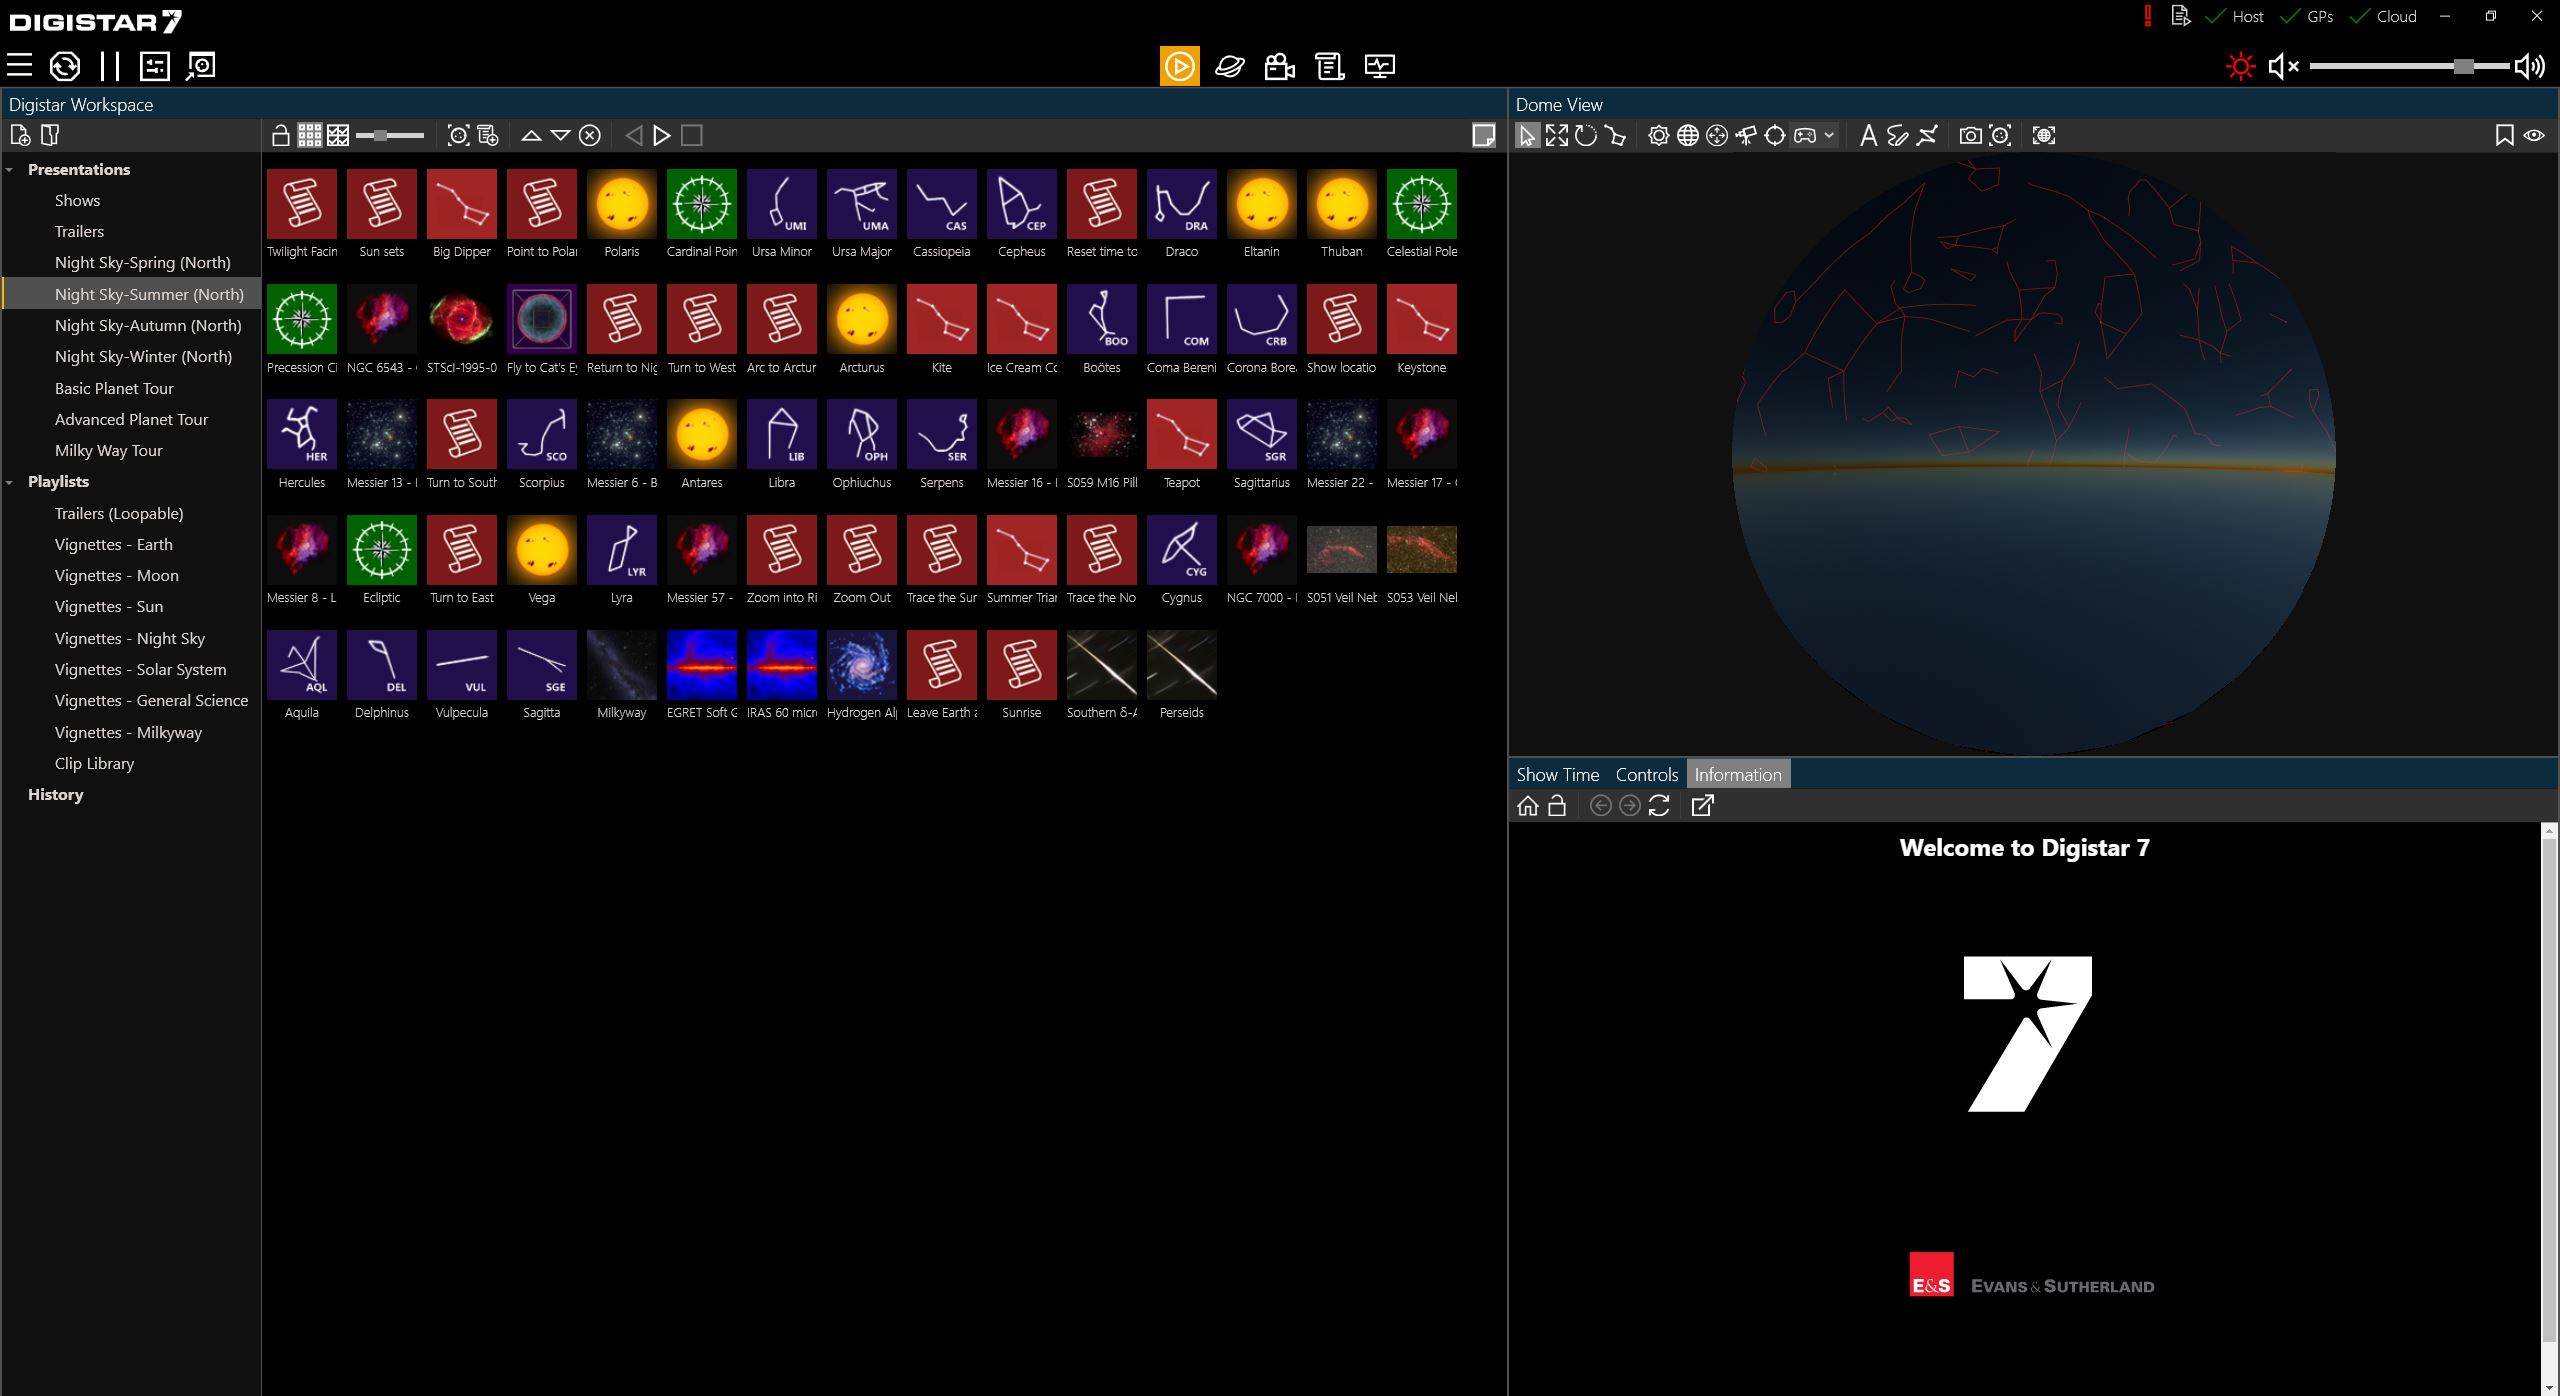Collapse the Presentations tree section

(x=9, y=170)
